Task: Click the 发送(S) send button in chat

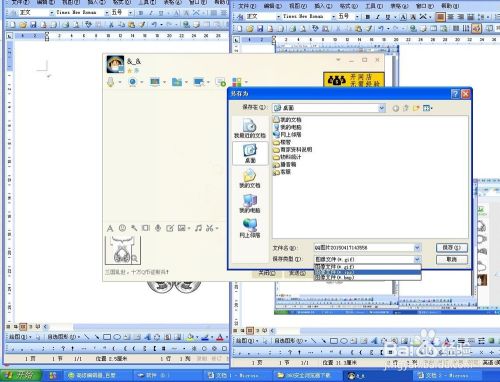Action: point(297,273)
